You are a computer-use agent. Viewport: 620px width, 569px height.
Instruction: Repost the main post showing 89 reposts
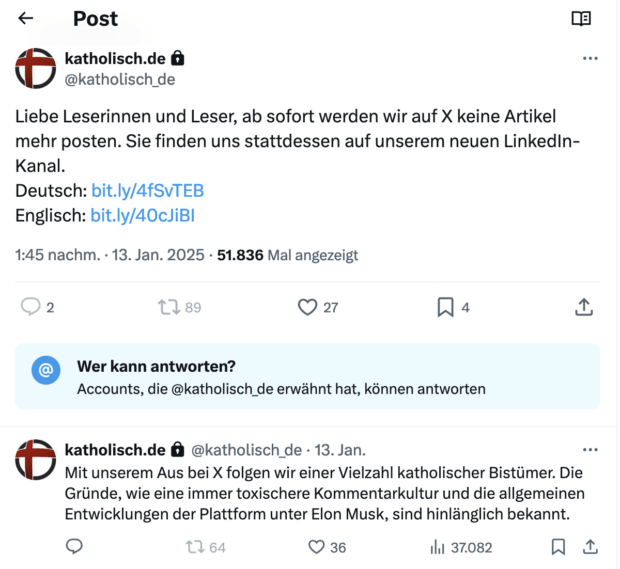(x=169, y=308)
